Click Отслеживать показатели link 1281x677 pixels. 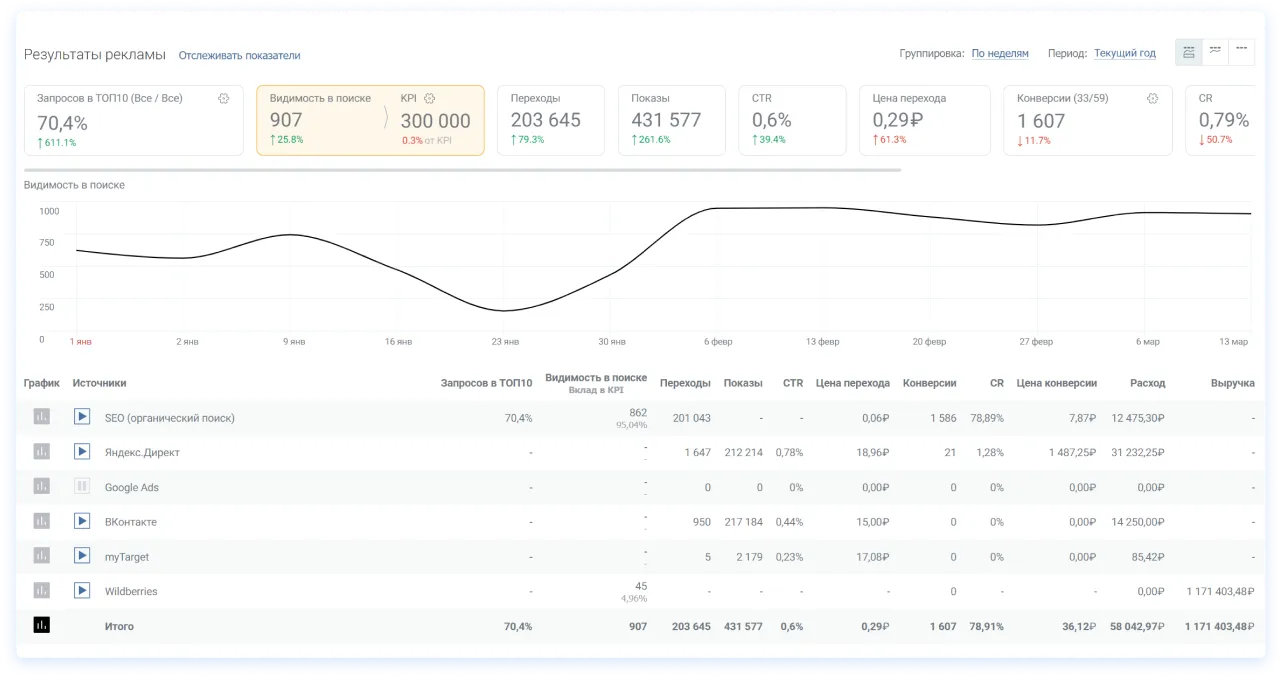click(x=240, y=56)
